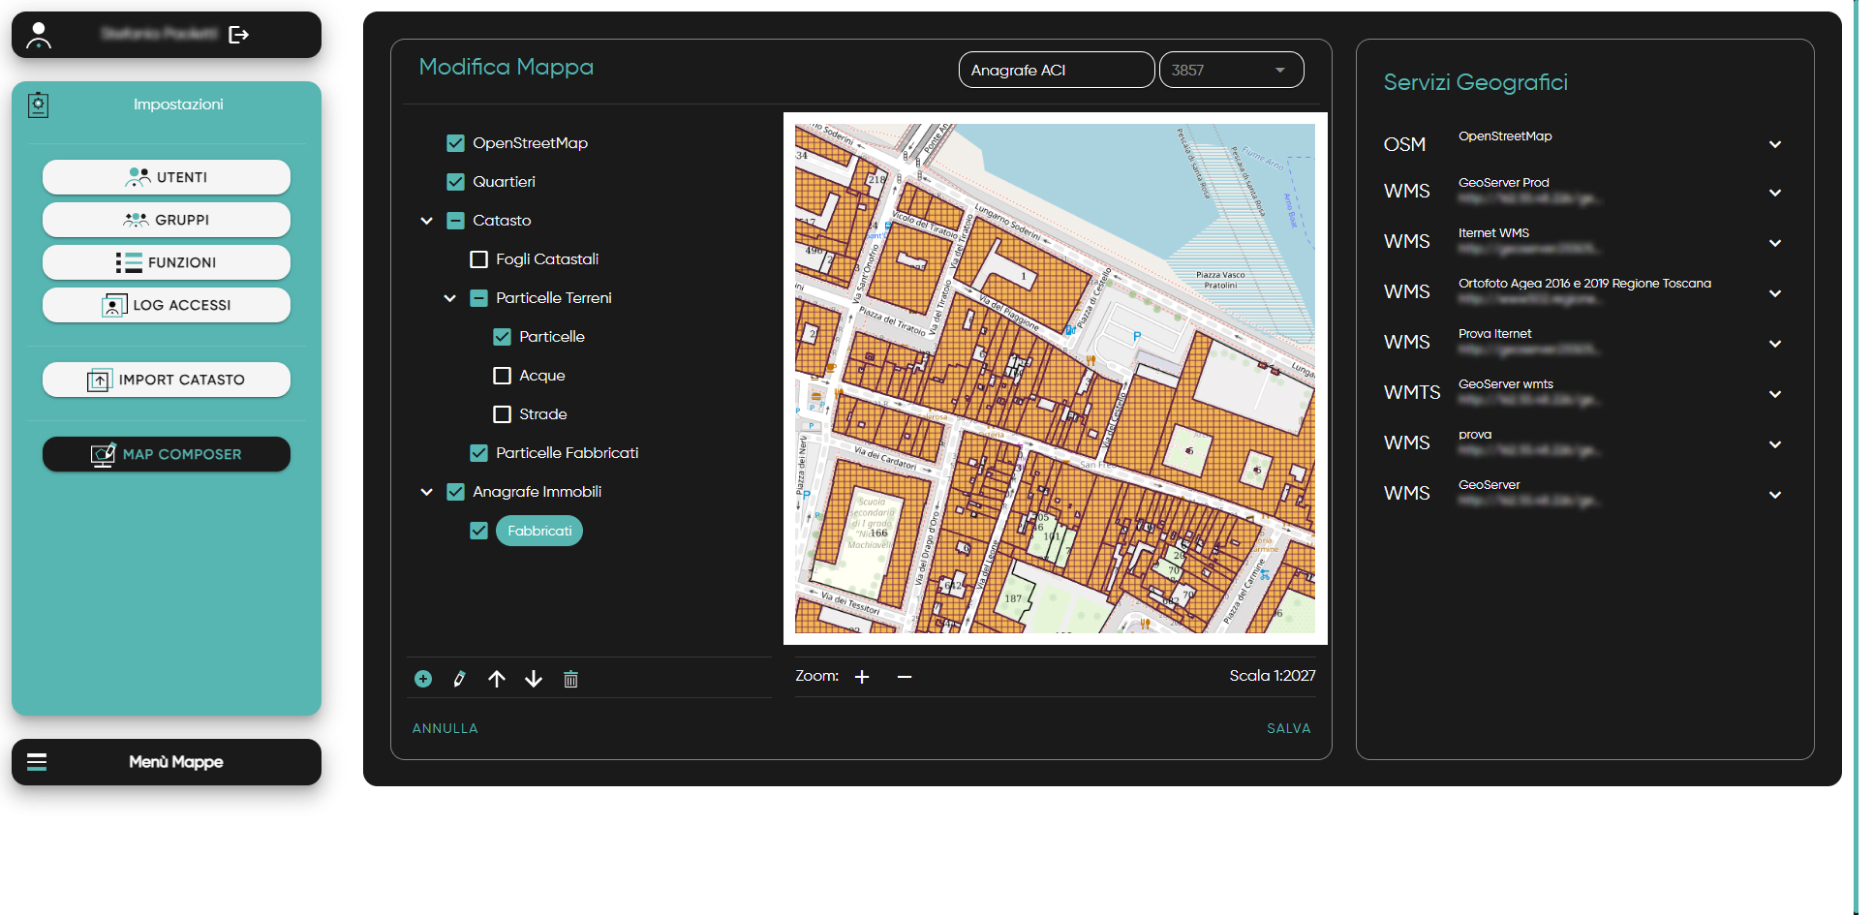Screen dimensions: 1860x915
Task: Zoom out the map with minus
Action: pos(904,677)
